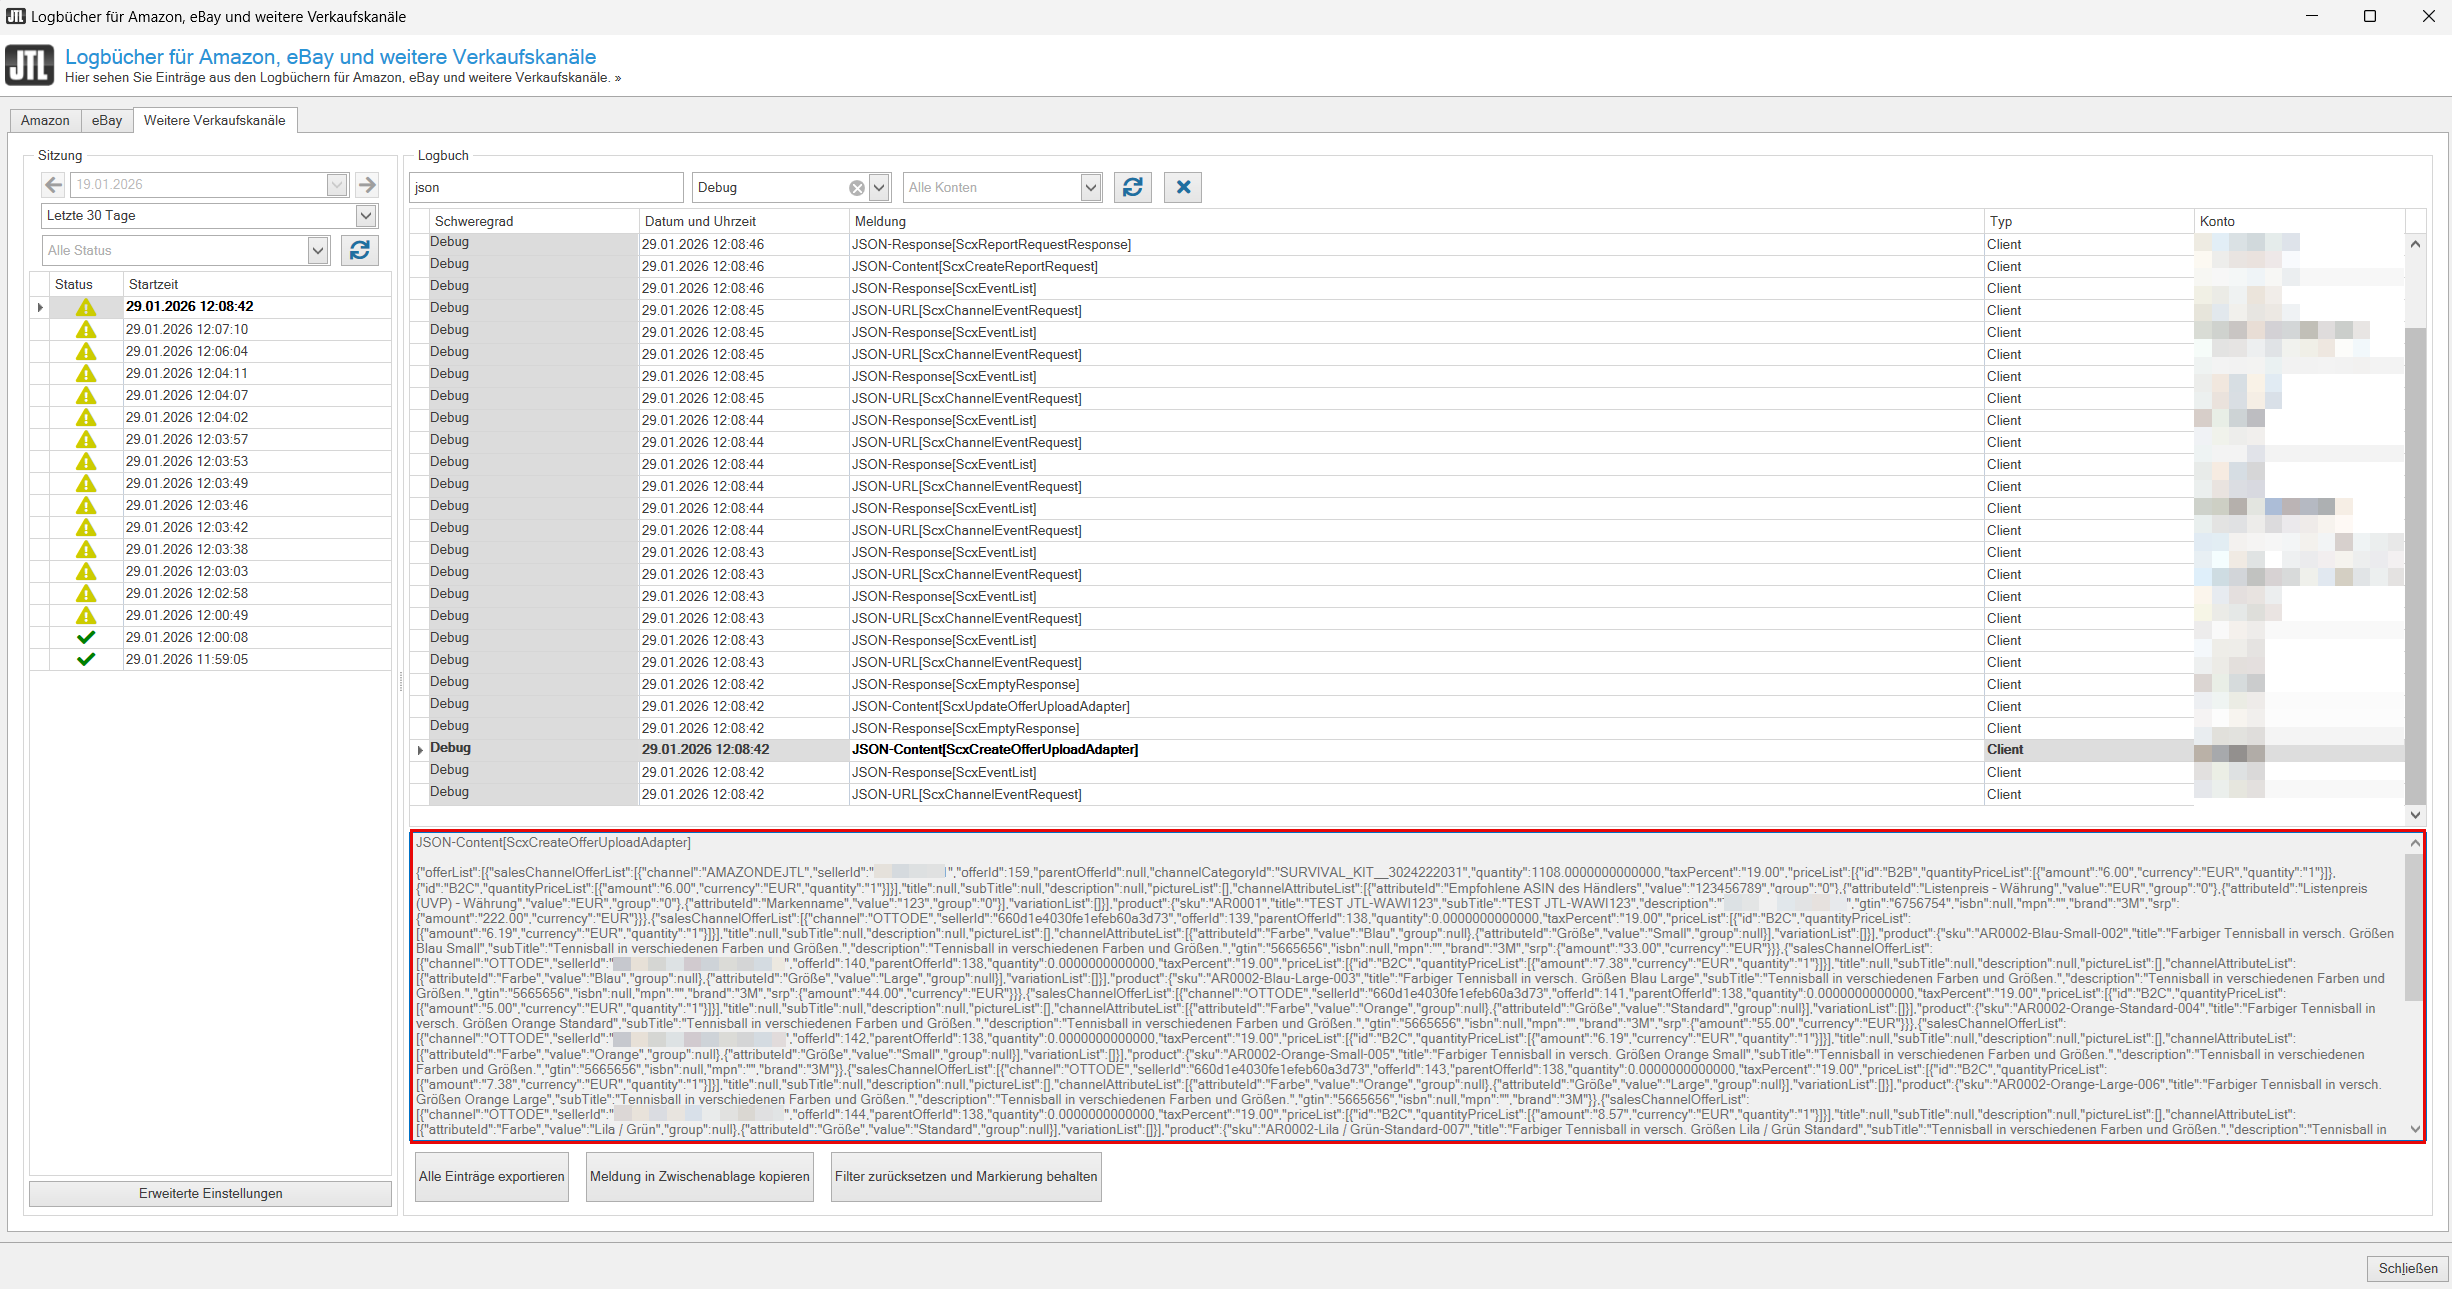2452x1289 pixels.
Task: Switch to the eBay tab
Action: pos(107,121)
